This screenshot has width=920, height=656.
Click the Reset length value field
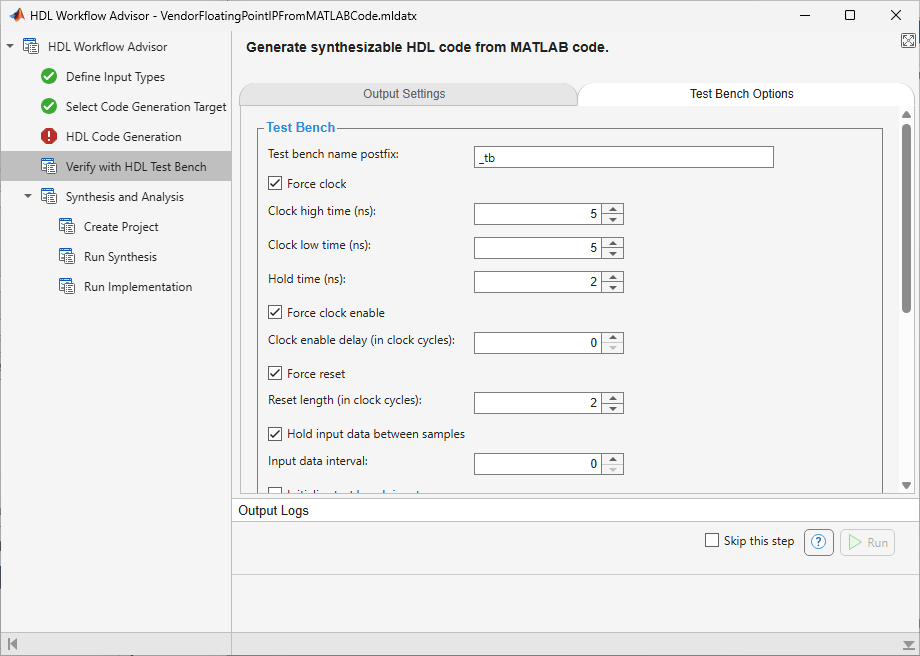point(537,403)
